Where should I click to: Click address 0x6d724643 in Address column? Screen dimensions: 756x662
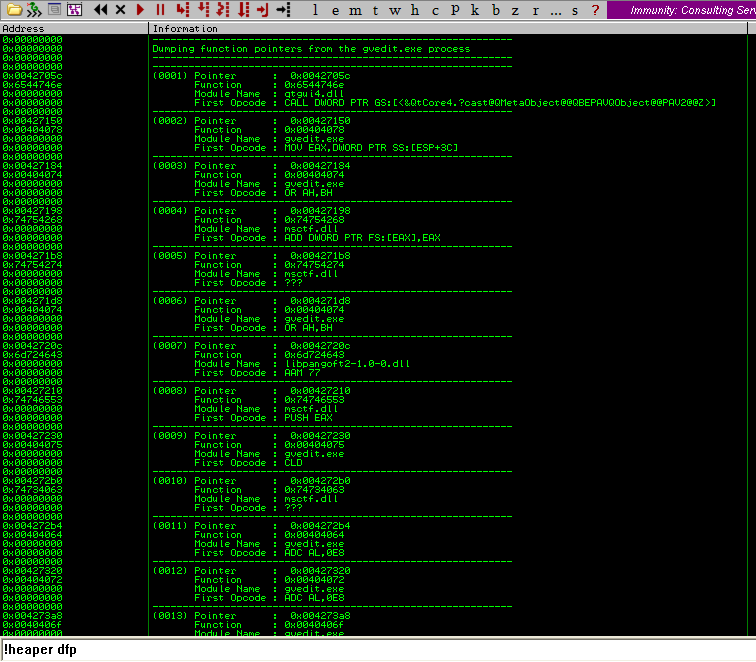[32, 354]
